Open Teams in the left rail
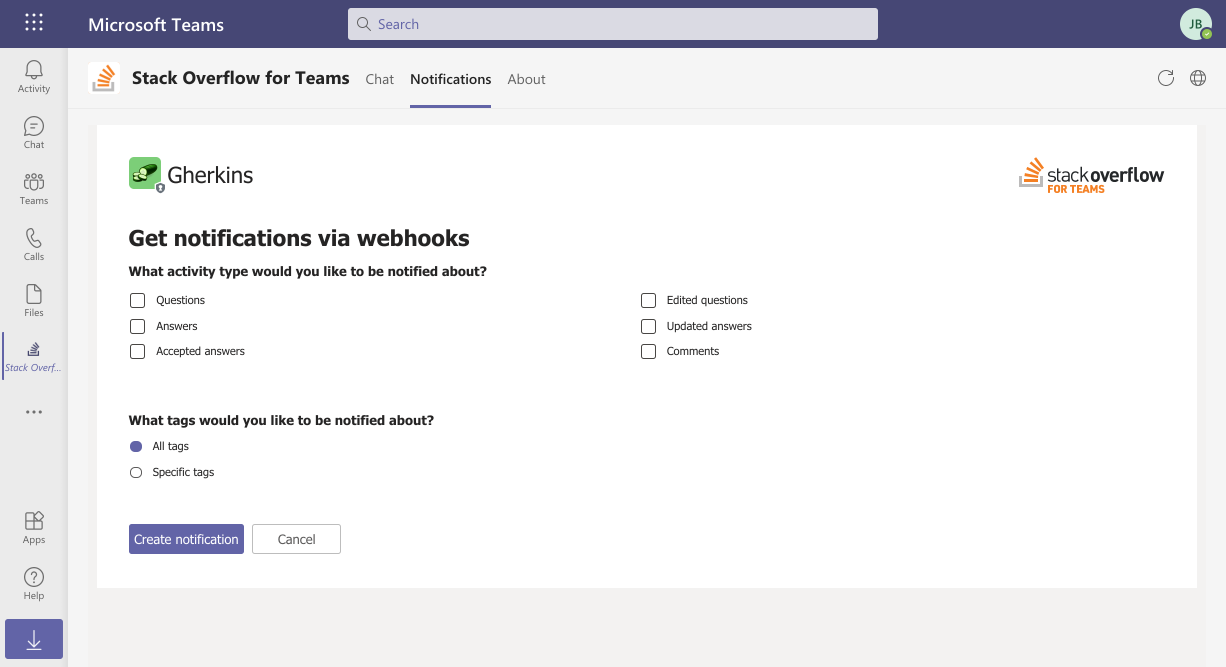 pyautogui.click(x=34, y=188)
